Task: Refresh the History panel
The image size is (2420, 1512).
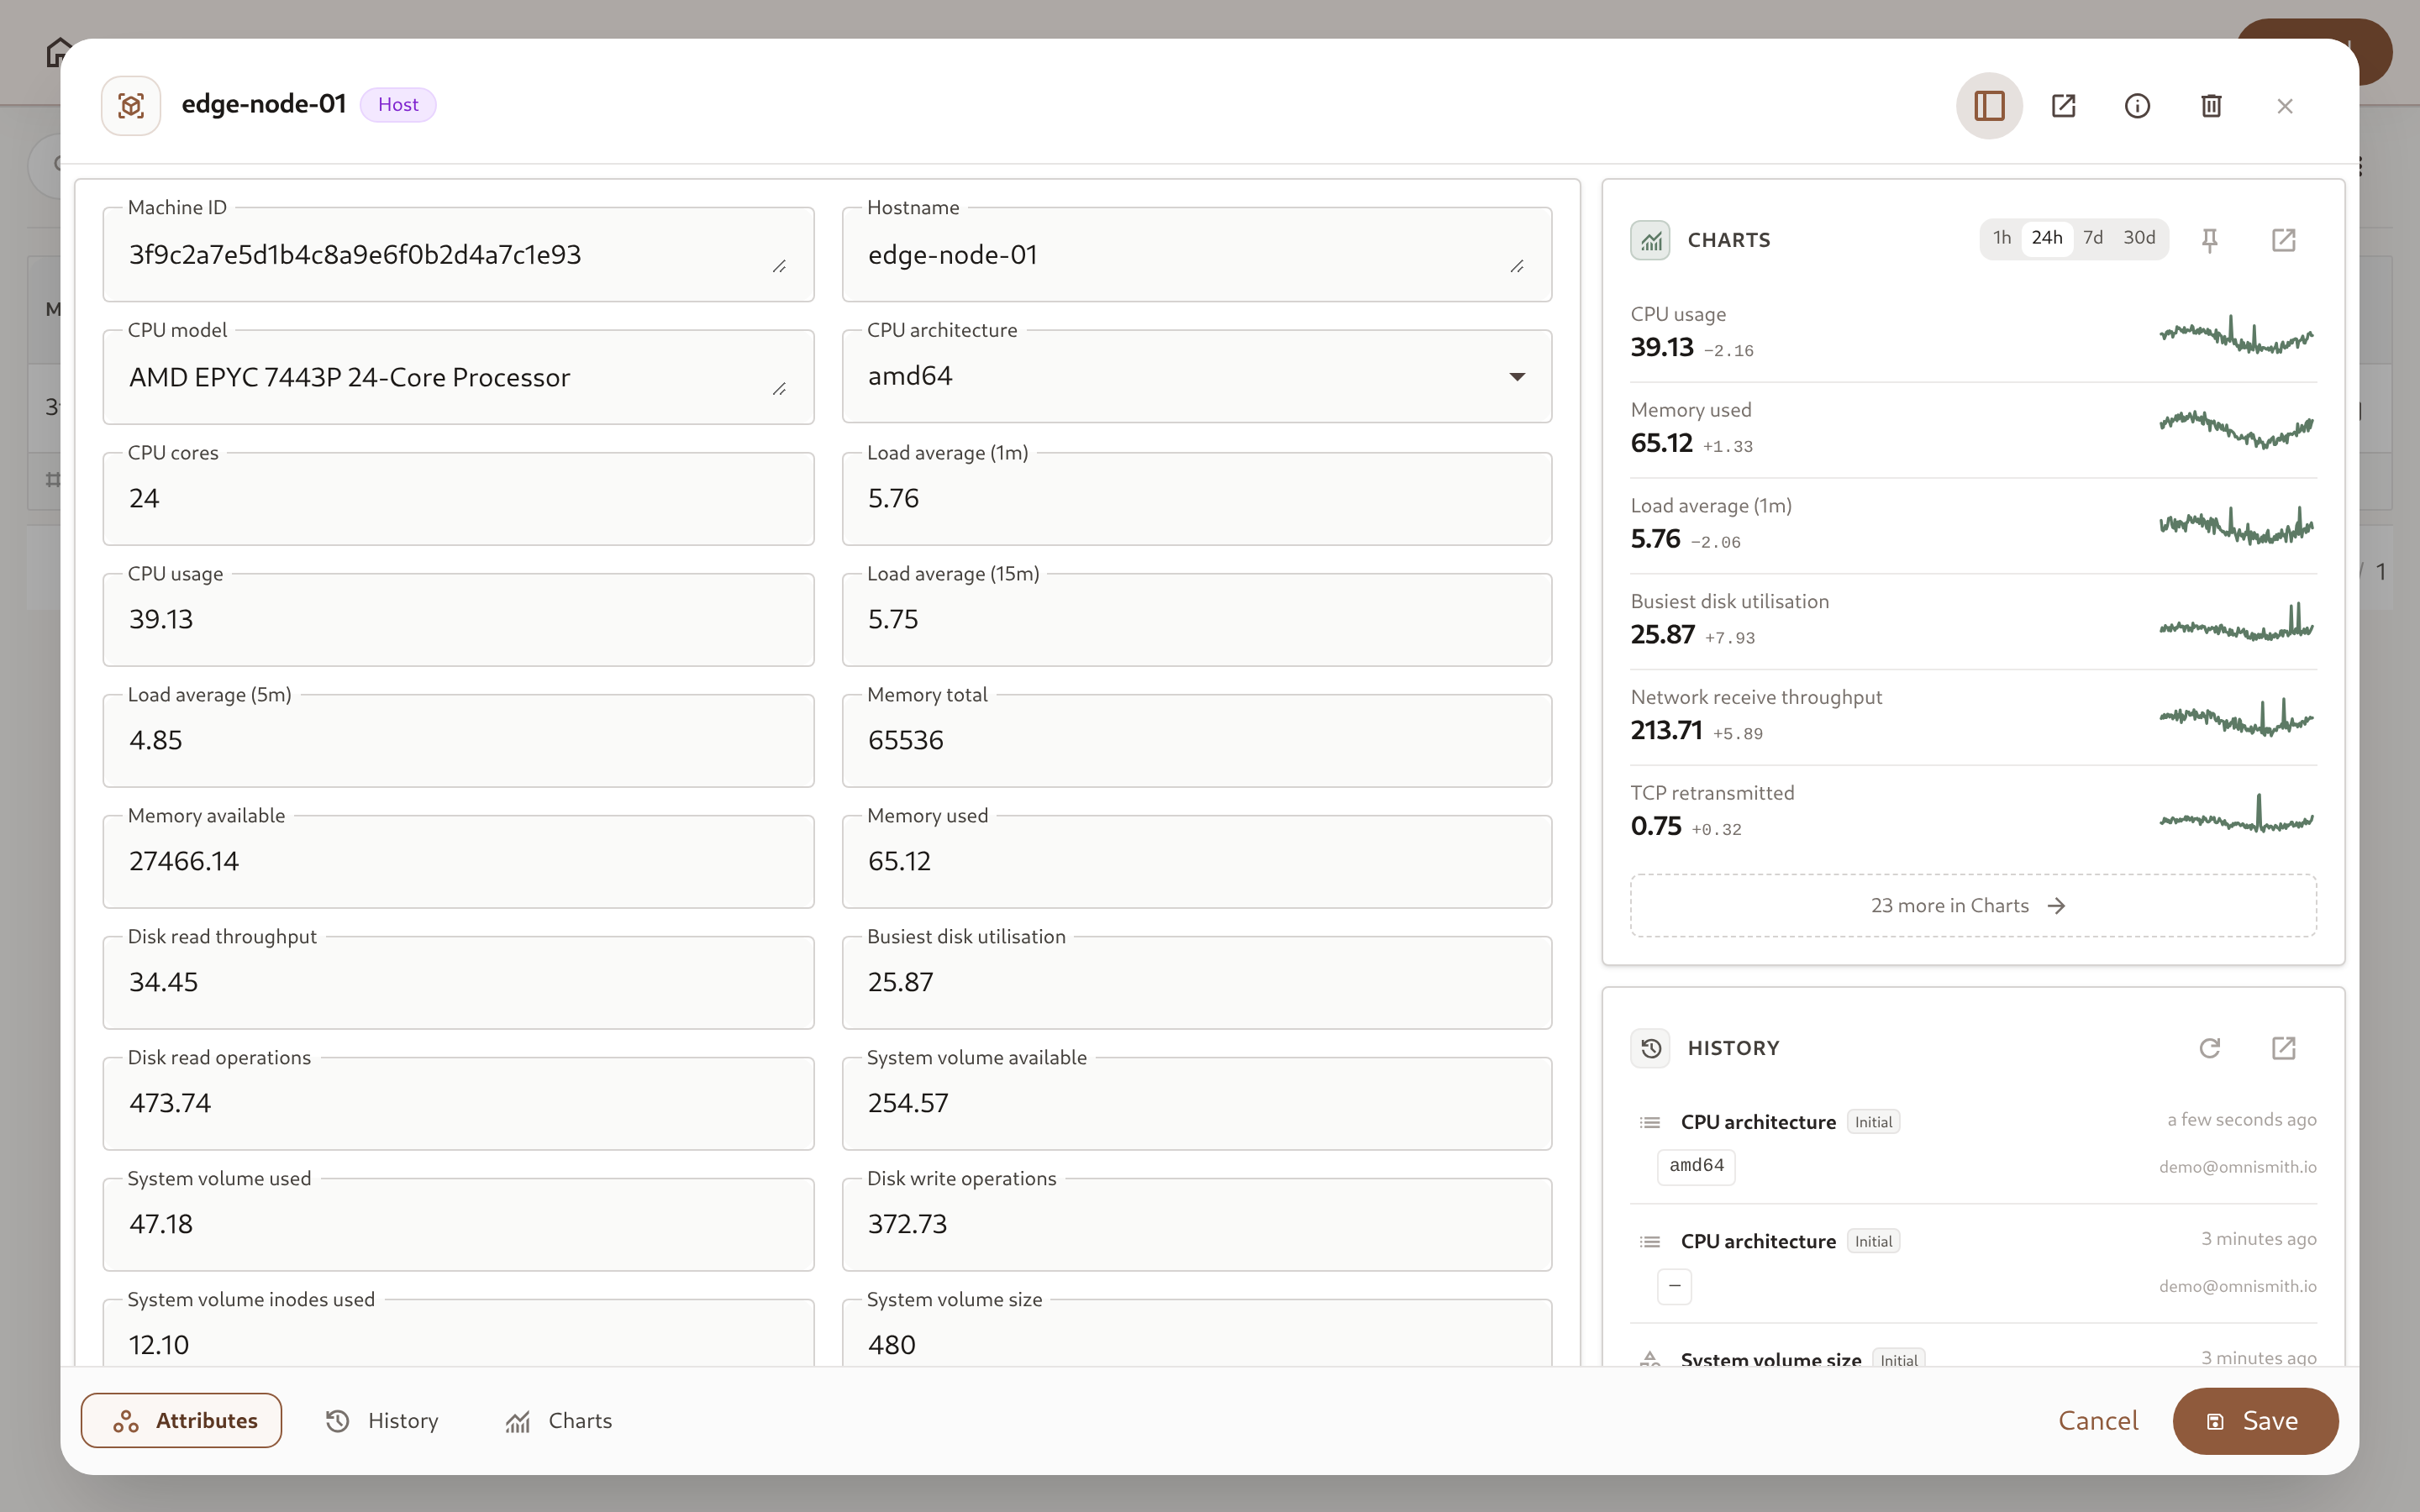Action: 2210,1048
